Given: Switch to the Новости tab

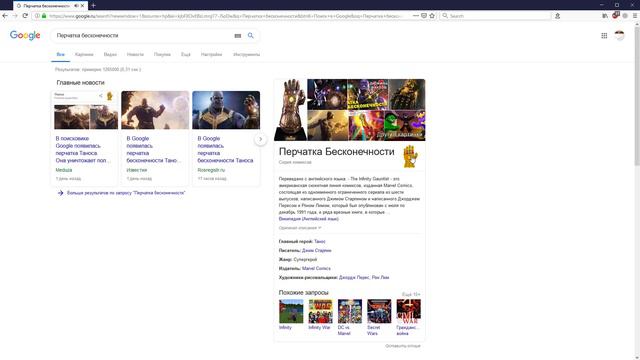Looking at the screenshot, I should (135, 54).
